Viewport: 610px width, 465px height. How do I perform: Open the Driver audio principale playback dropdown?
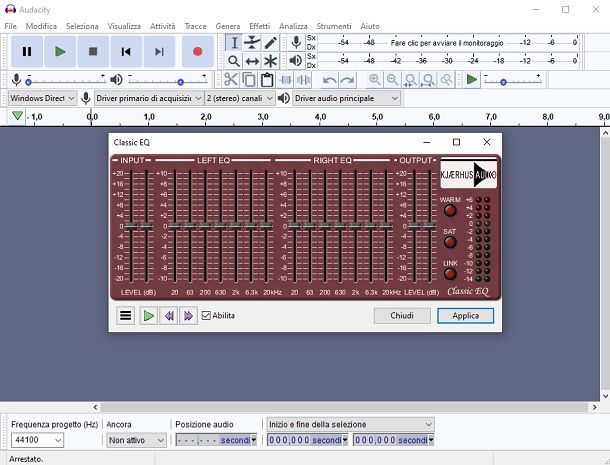pyautogui.click(x=346, y=98)
